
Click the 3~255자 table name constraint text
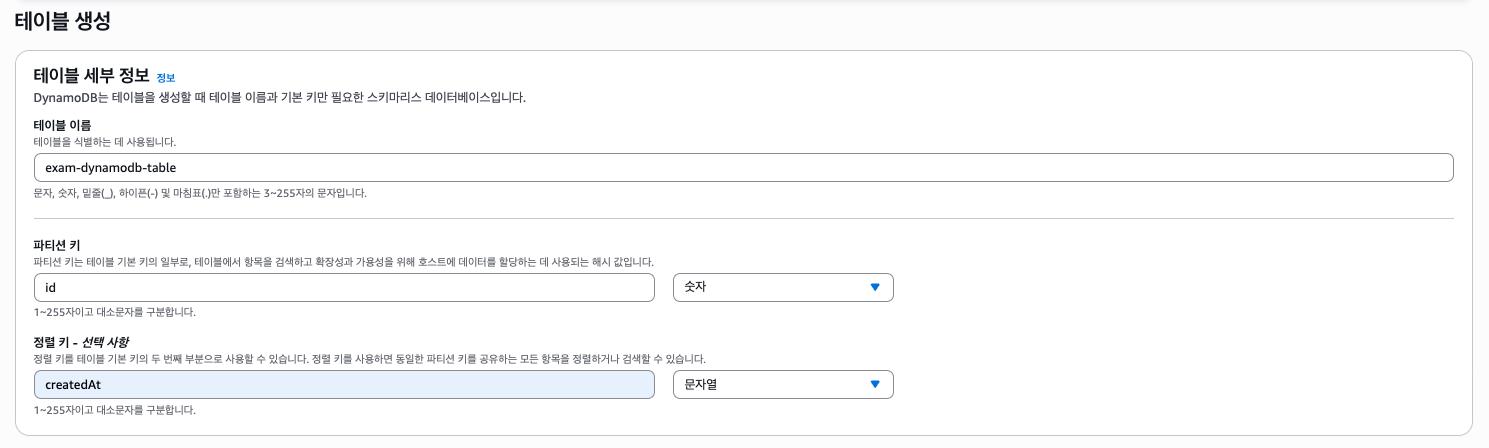(200, 192)
